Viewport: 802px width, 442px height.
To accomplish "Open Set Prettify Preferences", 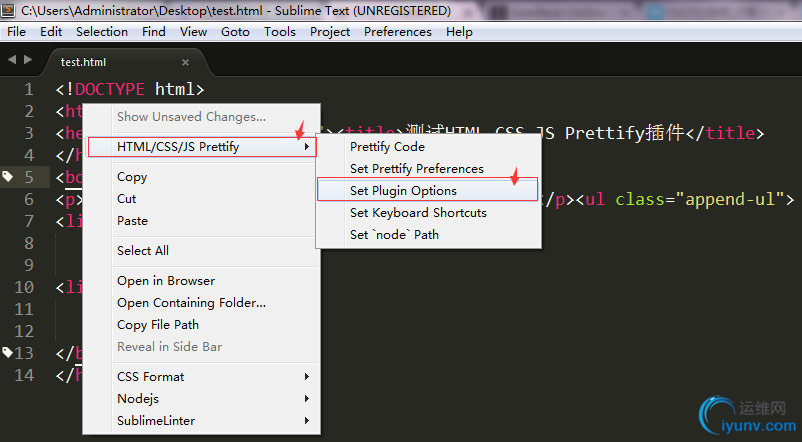I will (x=416, y=169).
